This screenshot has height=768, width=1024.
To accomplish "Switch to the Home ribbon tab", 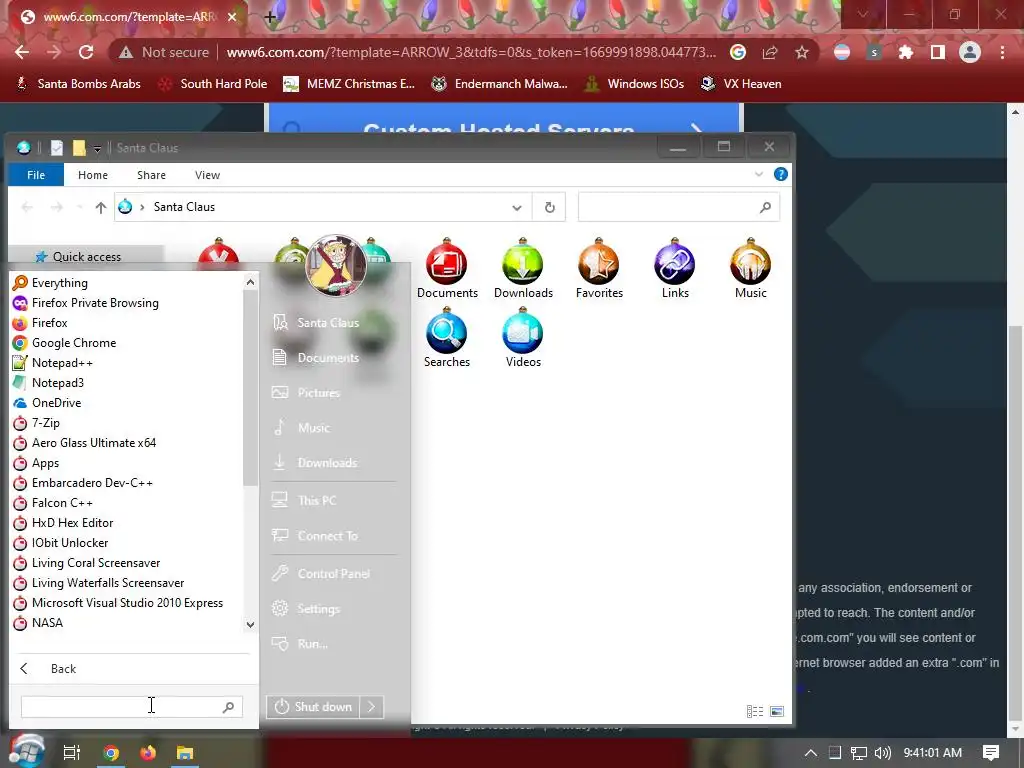I will point(93,175).
